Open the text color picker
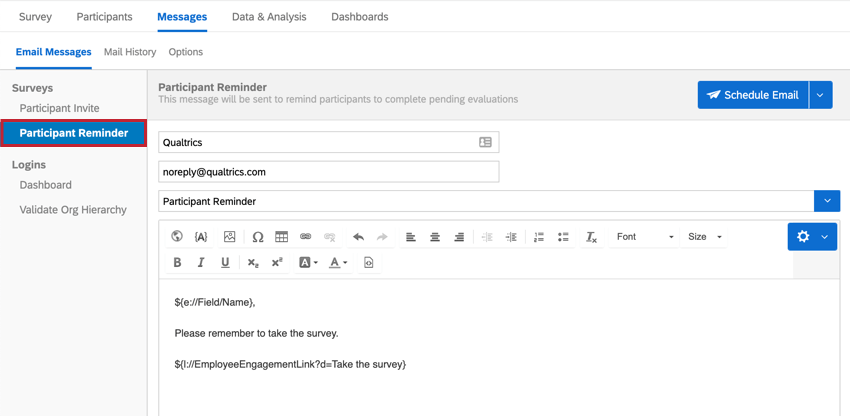Screen dimensions: 850x416 (339, 263)
